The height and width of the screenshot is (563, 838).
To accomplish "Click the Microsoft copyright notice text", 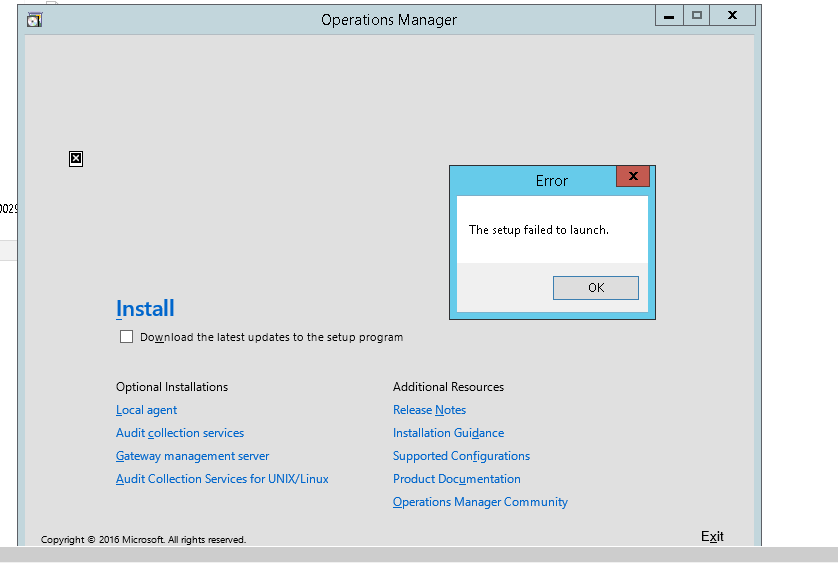I will (143, 539).
